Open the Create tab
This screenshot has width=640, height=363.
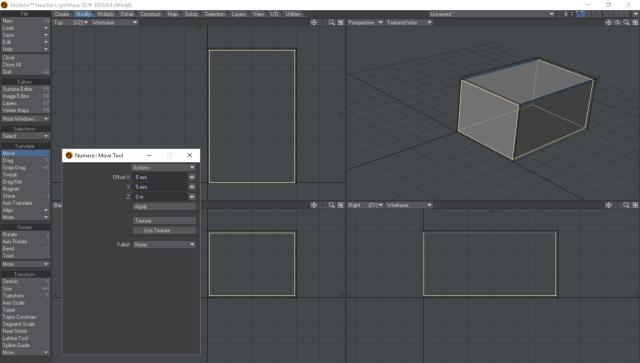(62, 14)
